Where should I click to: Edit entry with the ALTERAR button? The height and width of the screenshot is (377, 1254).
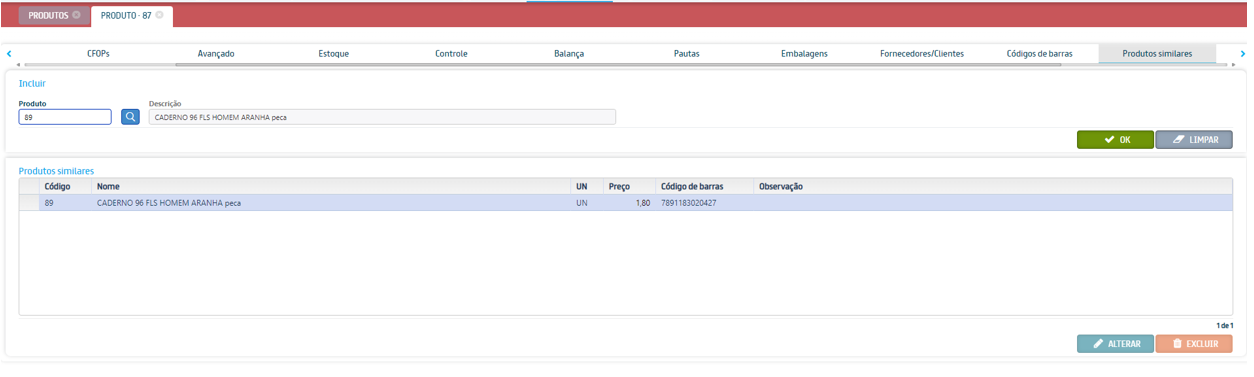click(1115, 344)
